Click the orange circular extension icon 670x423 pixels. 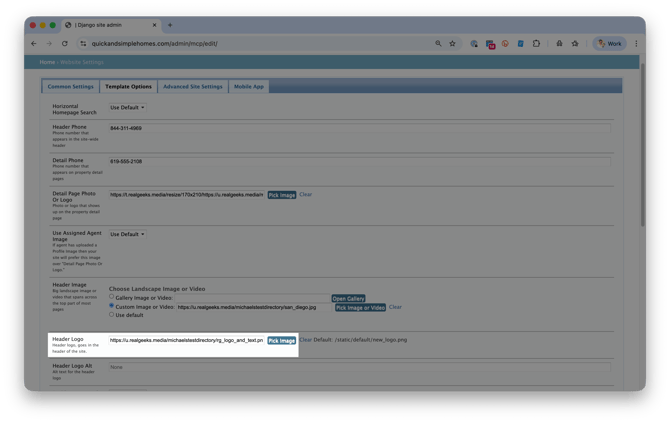click(505, 44)
